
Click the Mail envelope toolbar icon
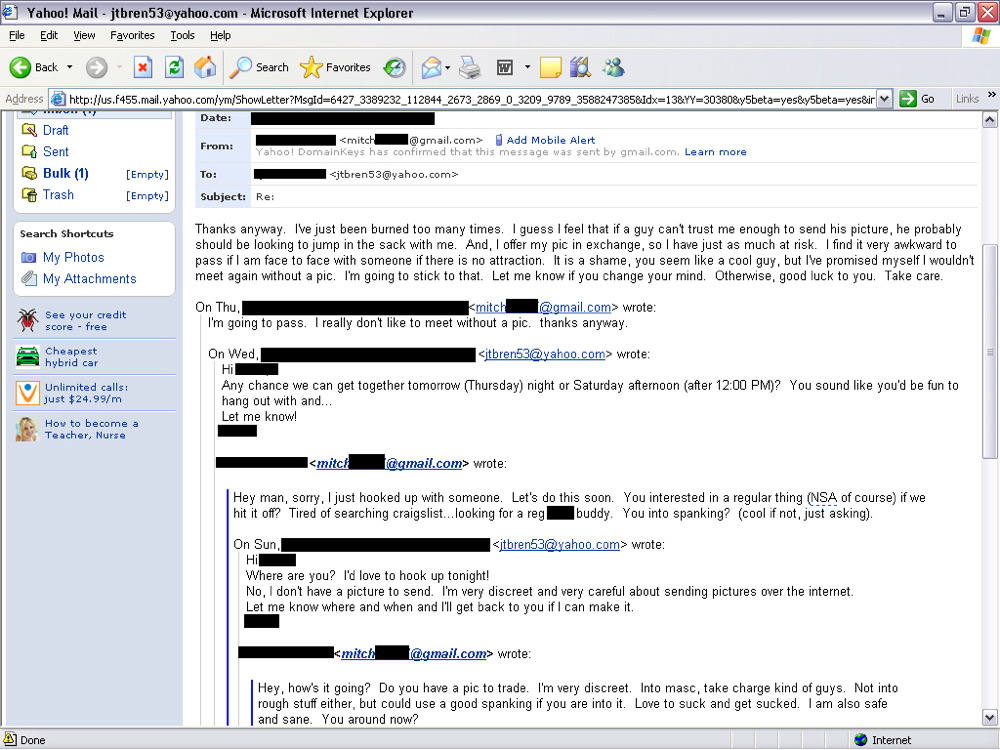[x=432, y=67]
